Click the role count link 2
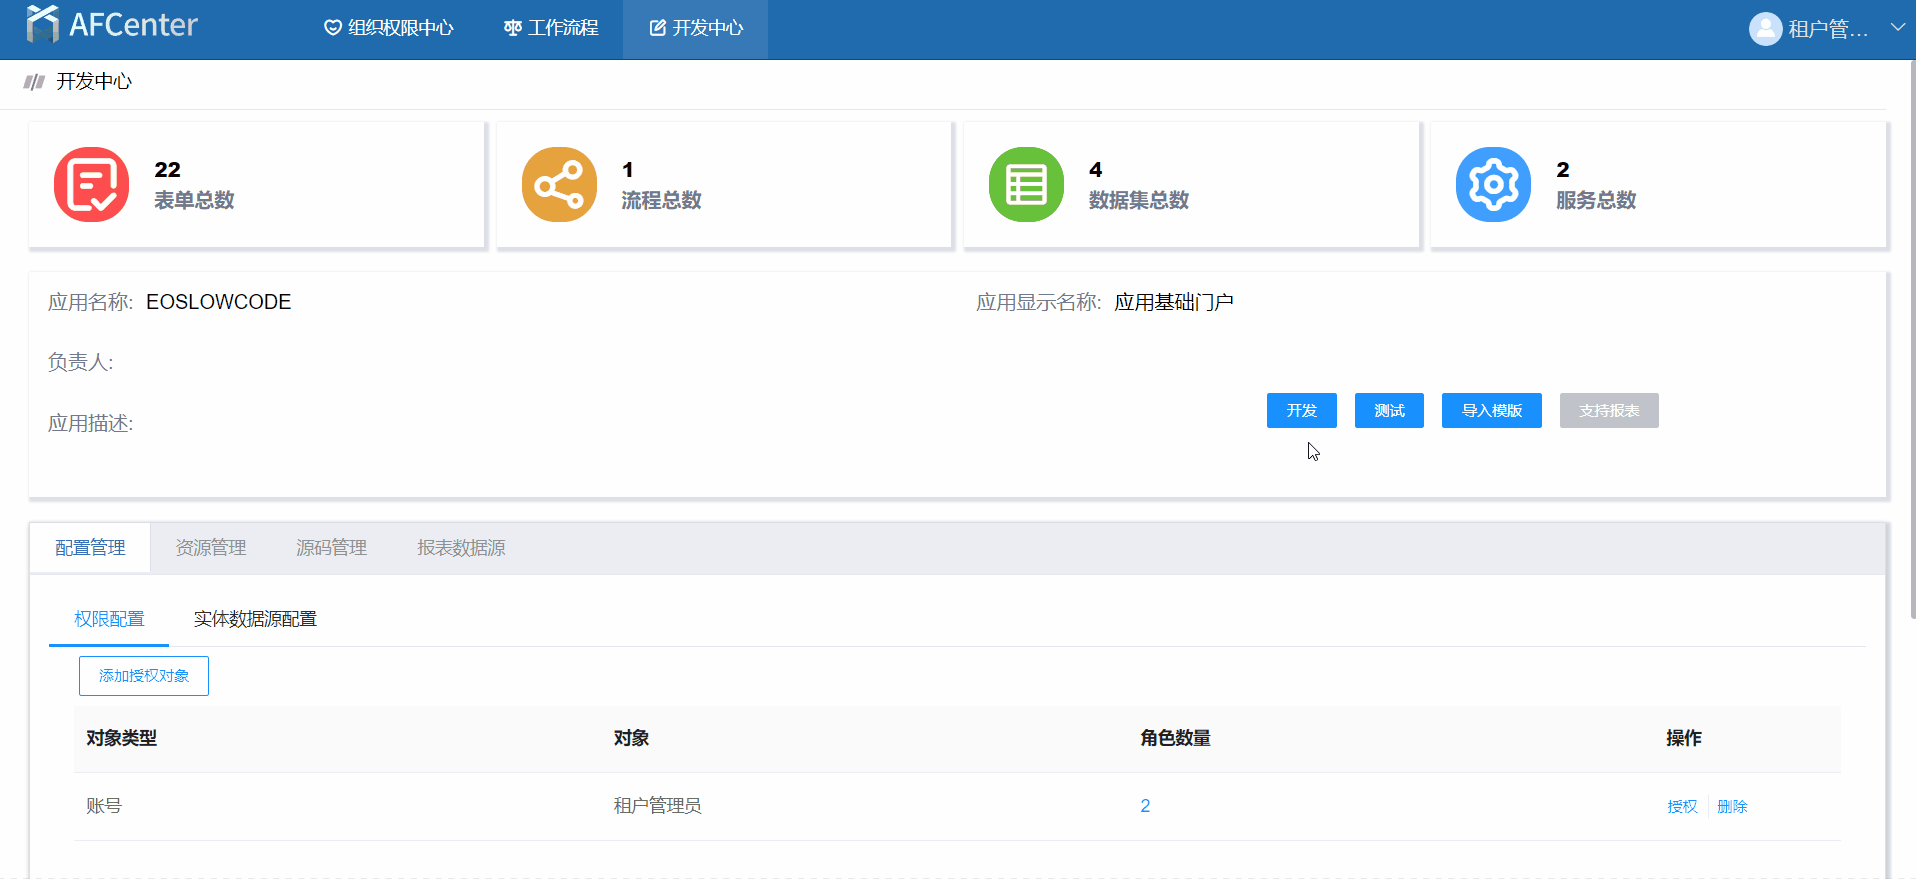The image size is (1916, 879). tap(1145, 806)
